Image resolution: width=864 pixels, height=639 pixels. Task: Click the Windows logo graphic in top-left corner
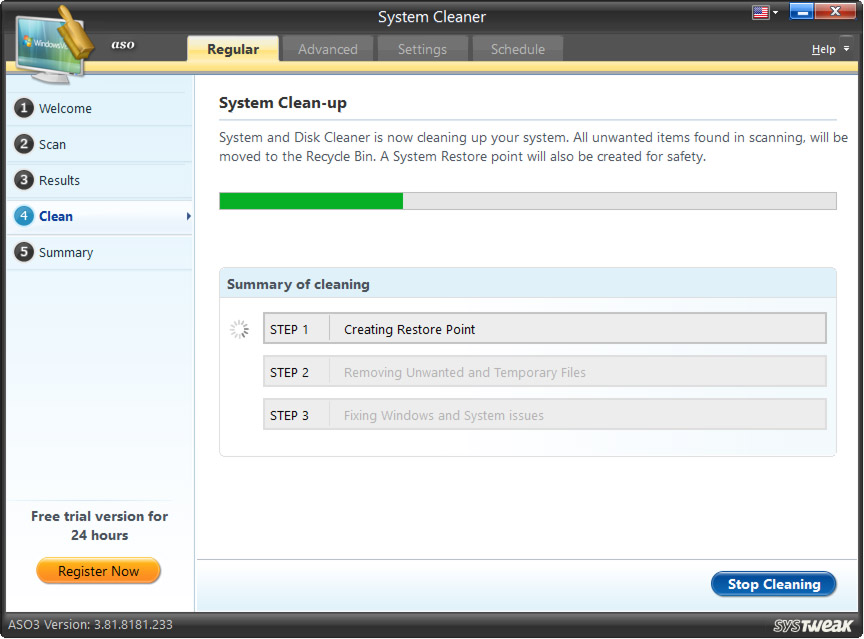click(x=48, y=42)
